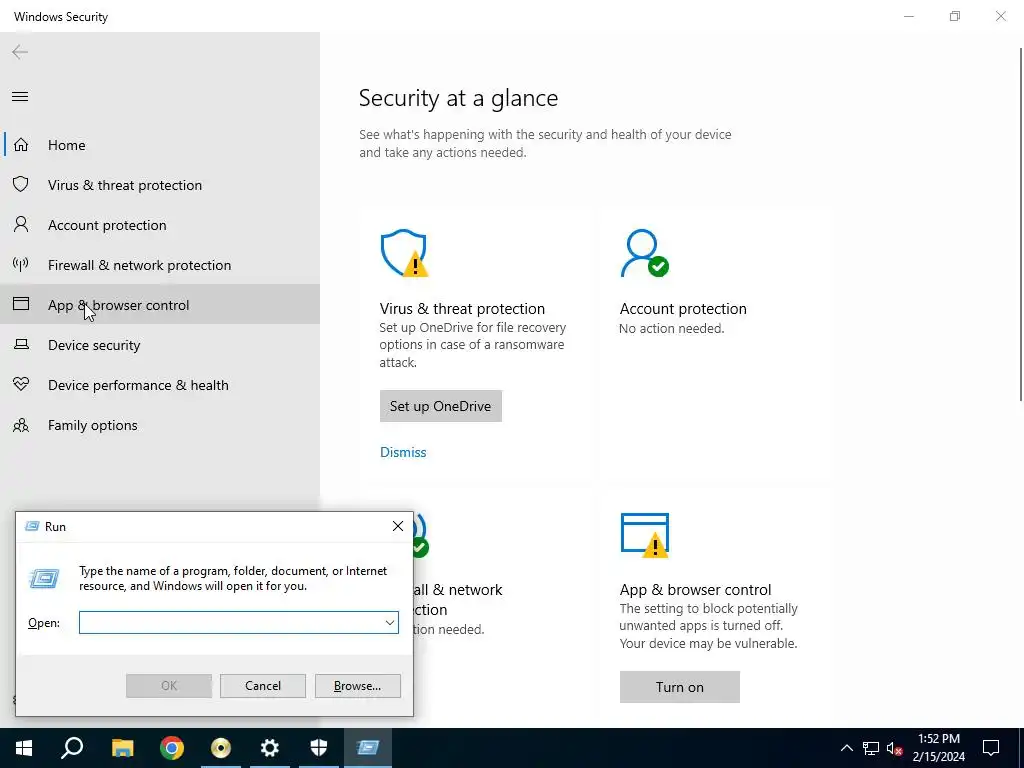
Task: Click the heart icon for Device performance & health
Action: (x=21, y=384)
